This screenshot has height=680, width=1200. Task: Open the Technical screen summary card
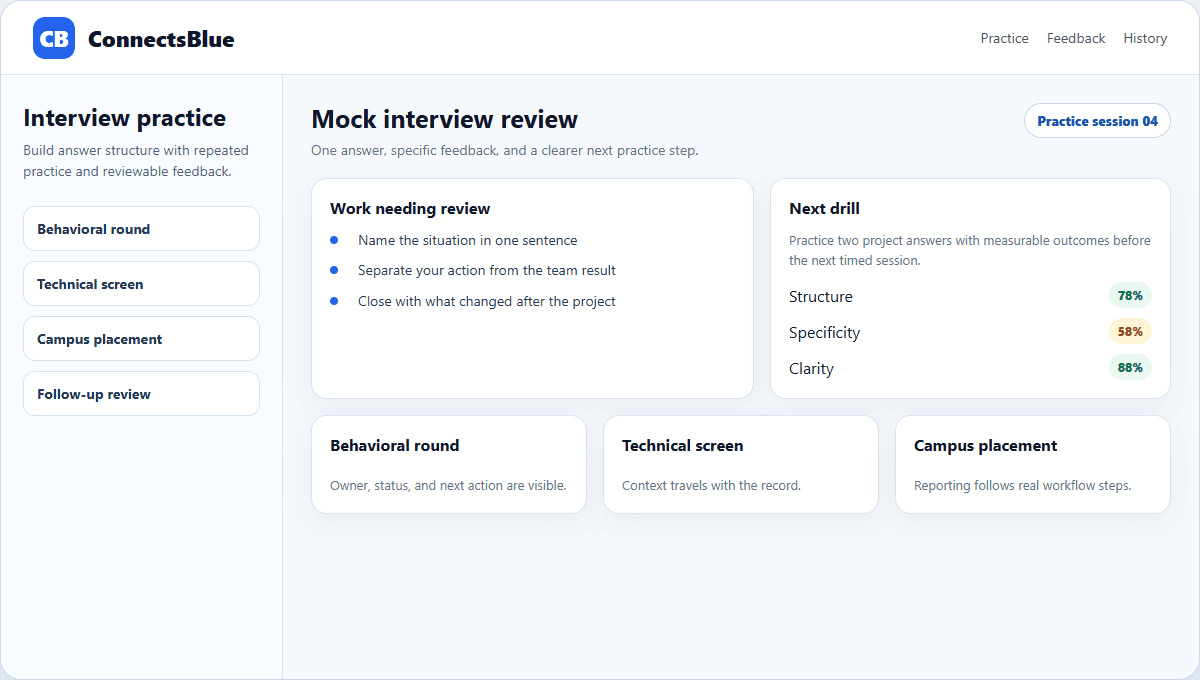[x=741, y=465]
